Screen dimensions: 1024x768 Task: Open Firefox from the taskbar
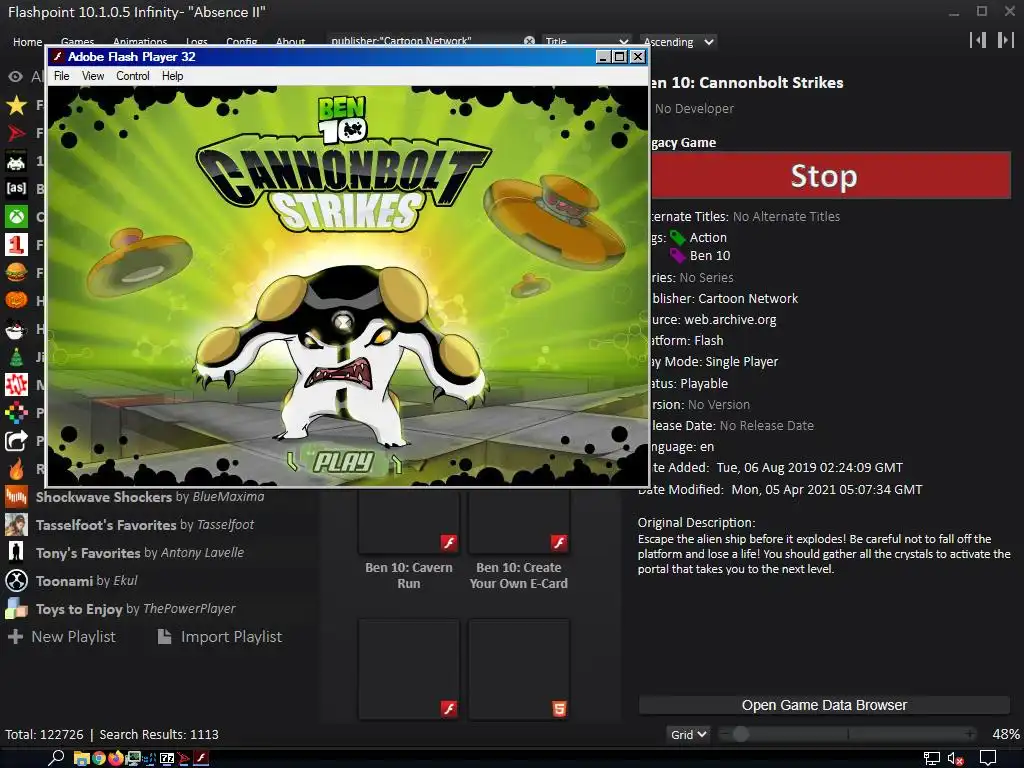point(116,758)
